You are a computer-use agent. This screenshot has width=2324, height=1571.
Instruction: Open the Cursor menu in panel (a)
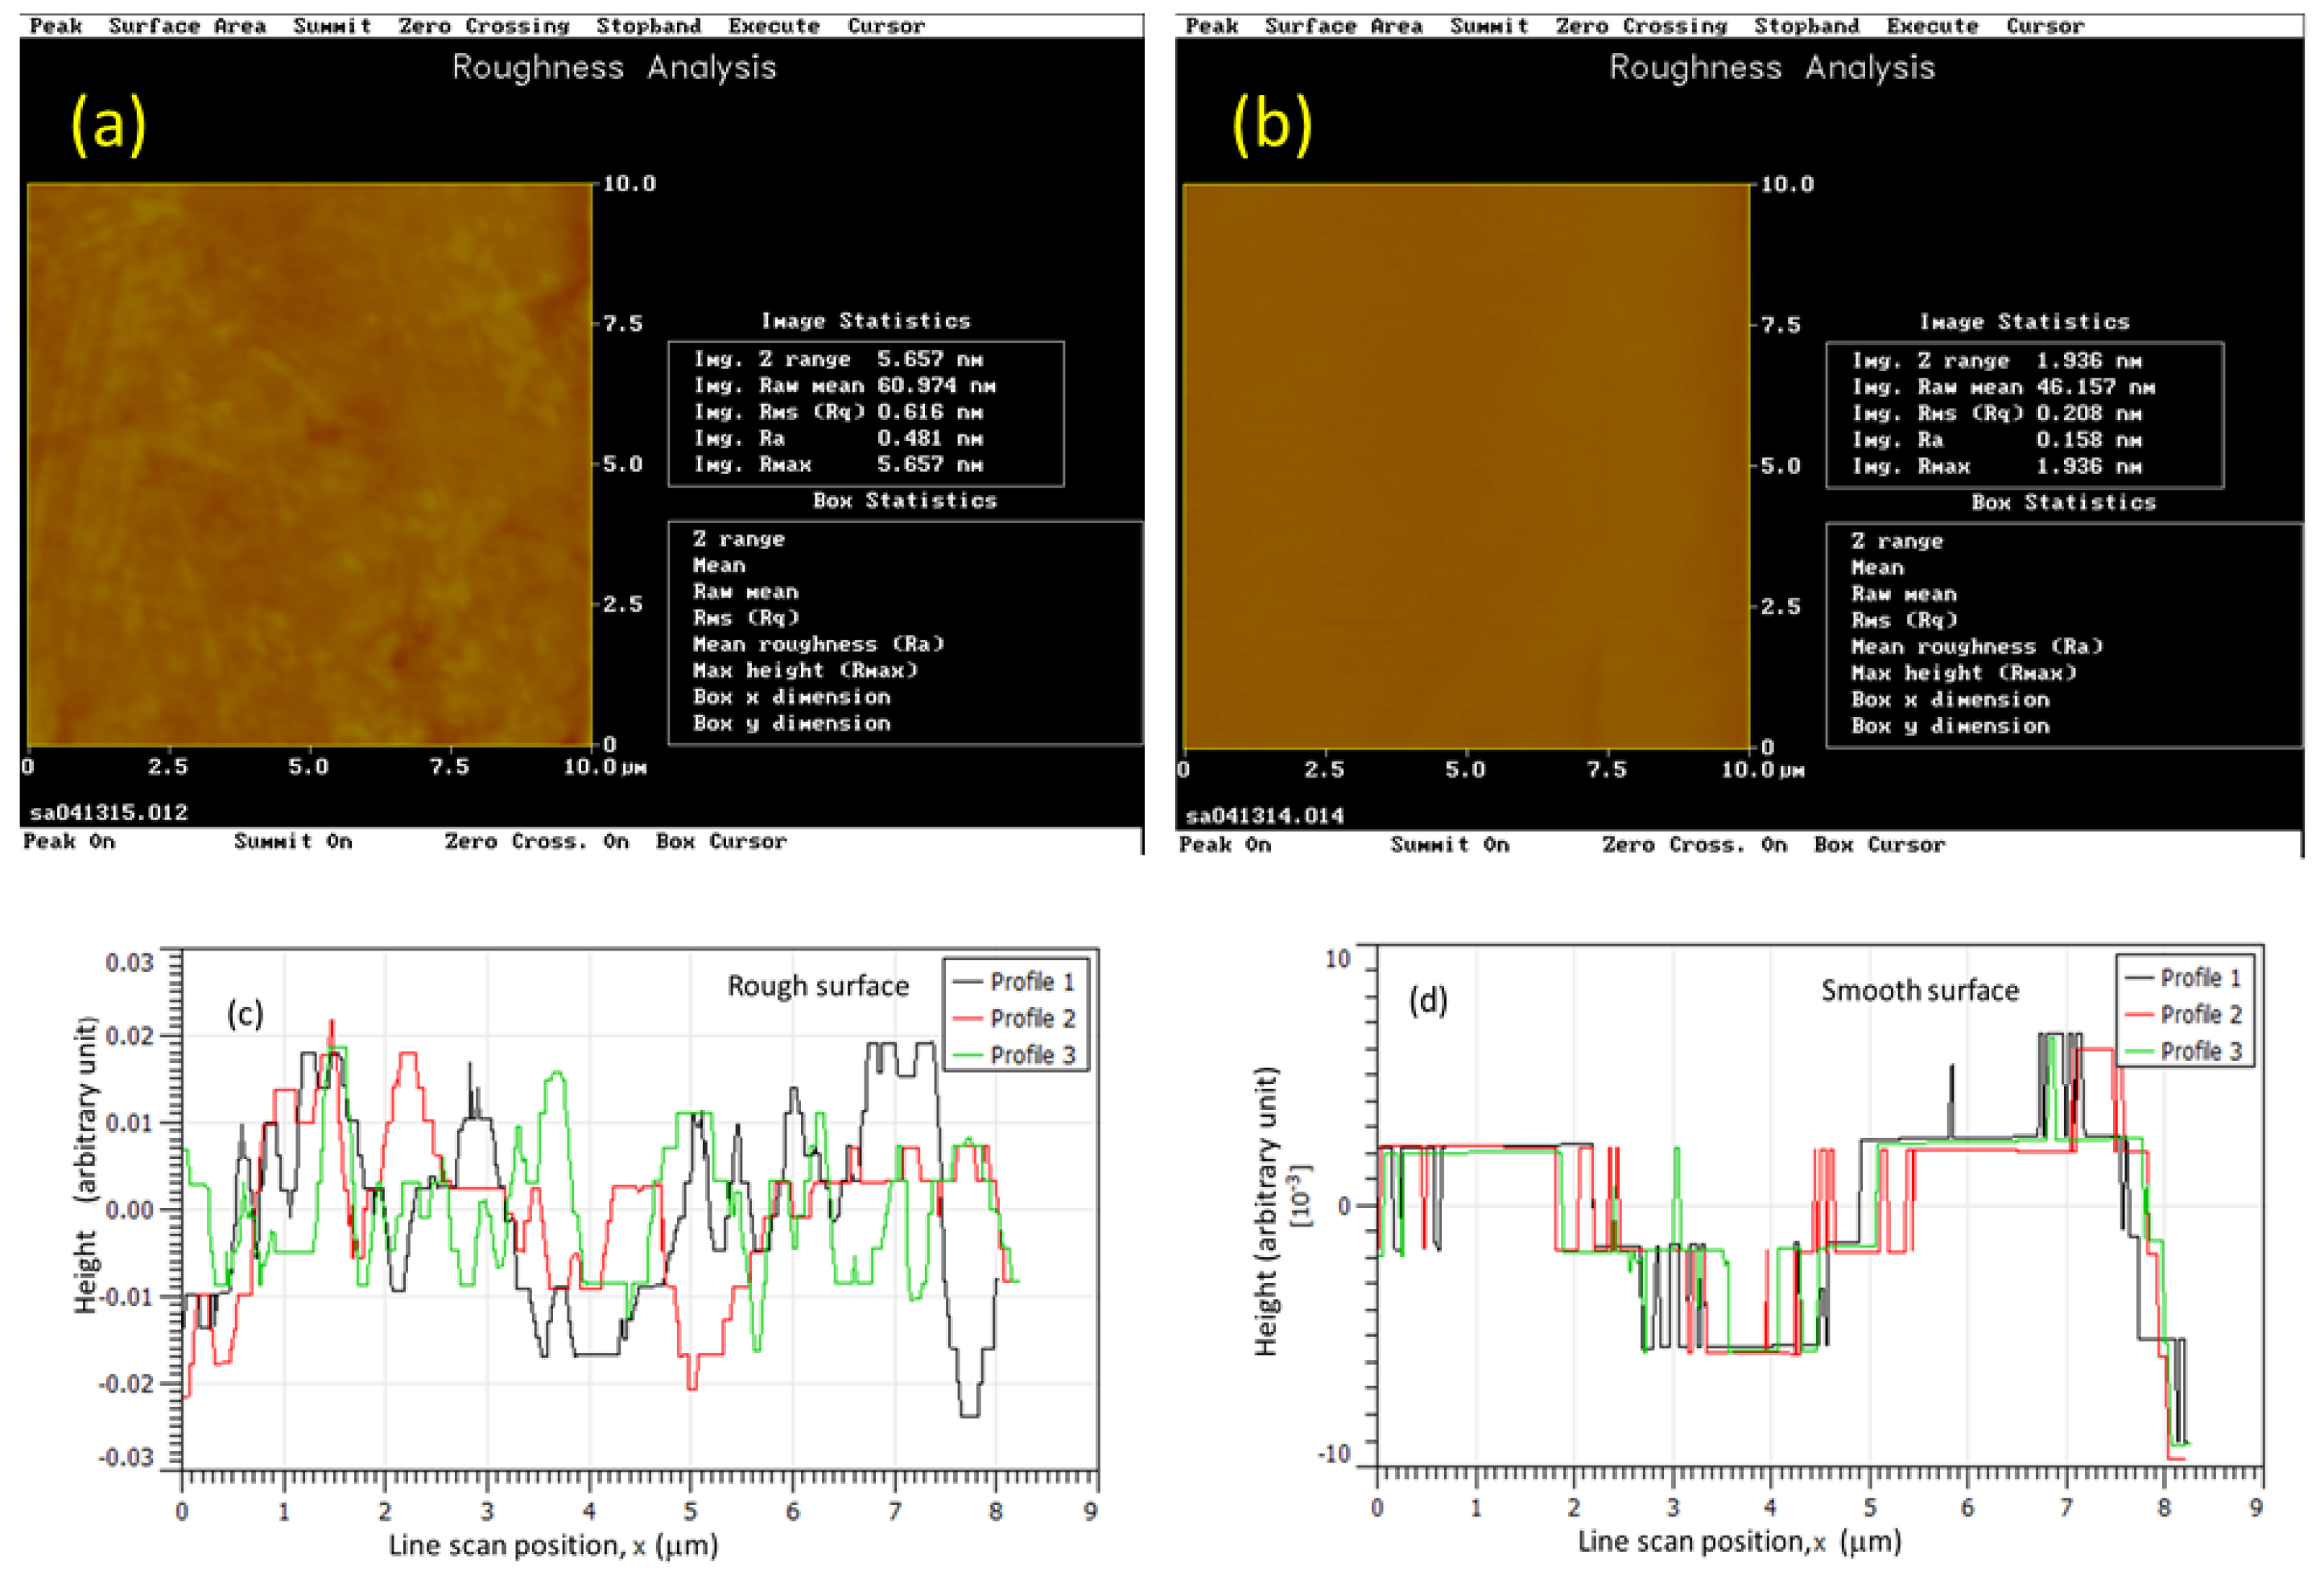tap(886, 26)
